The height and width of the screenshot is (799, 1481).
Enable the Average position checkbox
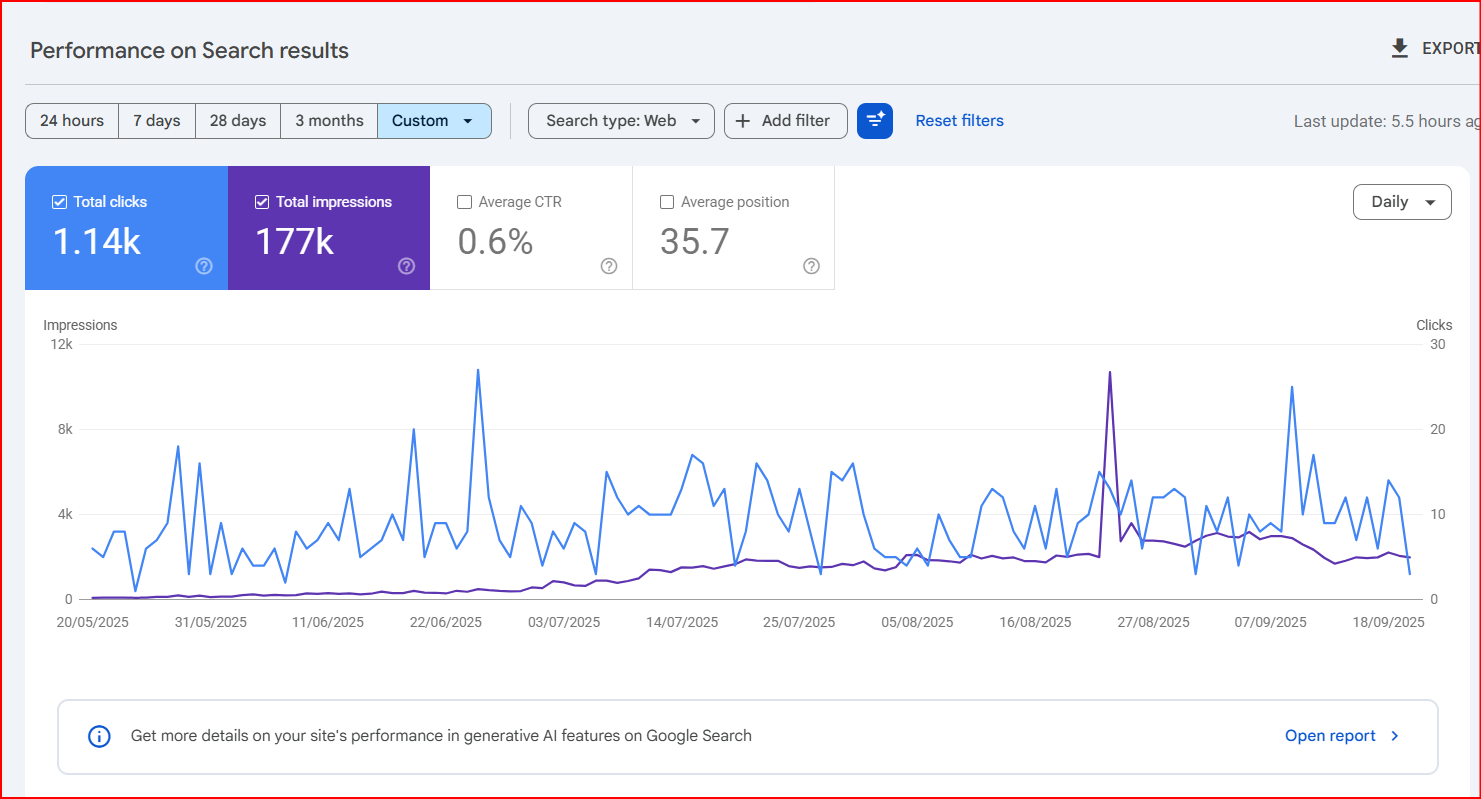pyautogui.click(x=667, y=202)
